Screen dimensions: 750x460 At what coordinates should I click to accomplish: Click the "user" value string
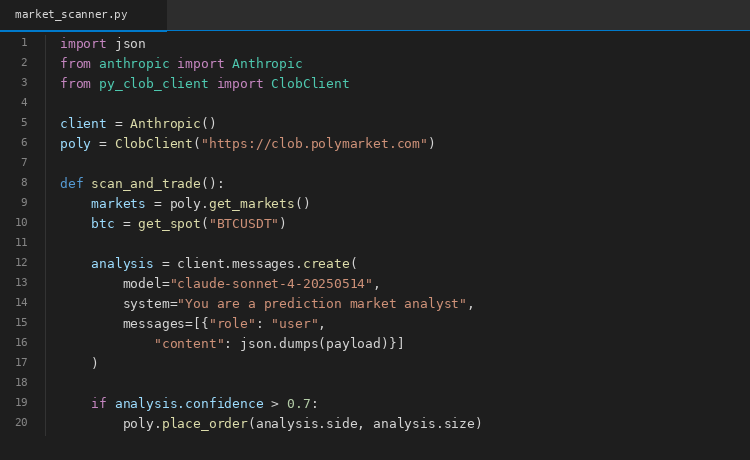[x=295, y=324]
